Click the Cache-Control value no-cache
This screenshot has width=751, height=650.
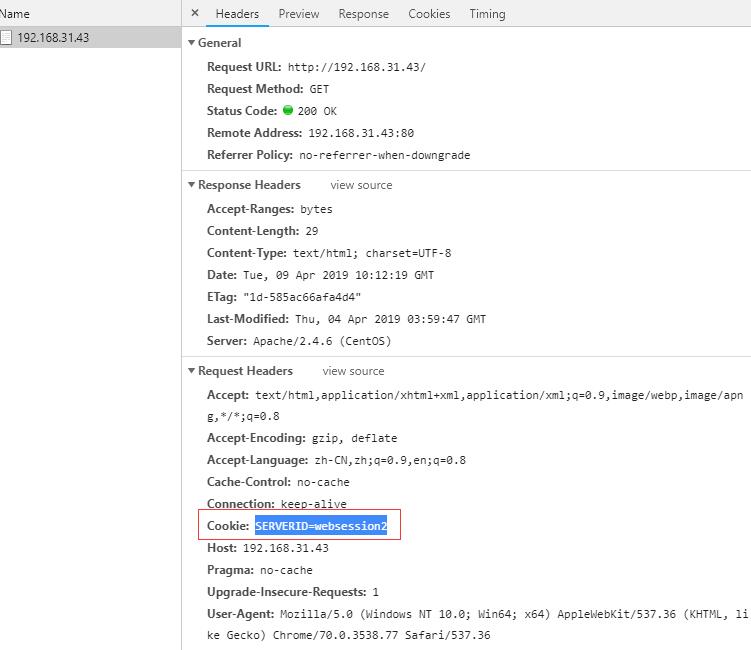(323, 482)
